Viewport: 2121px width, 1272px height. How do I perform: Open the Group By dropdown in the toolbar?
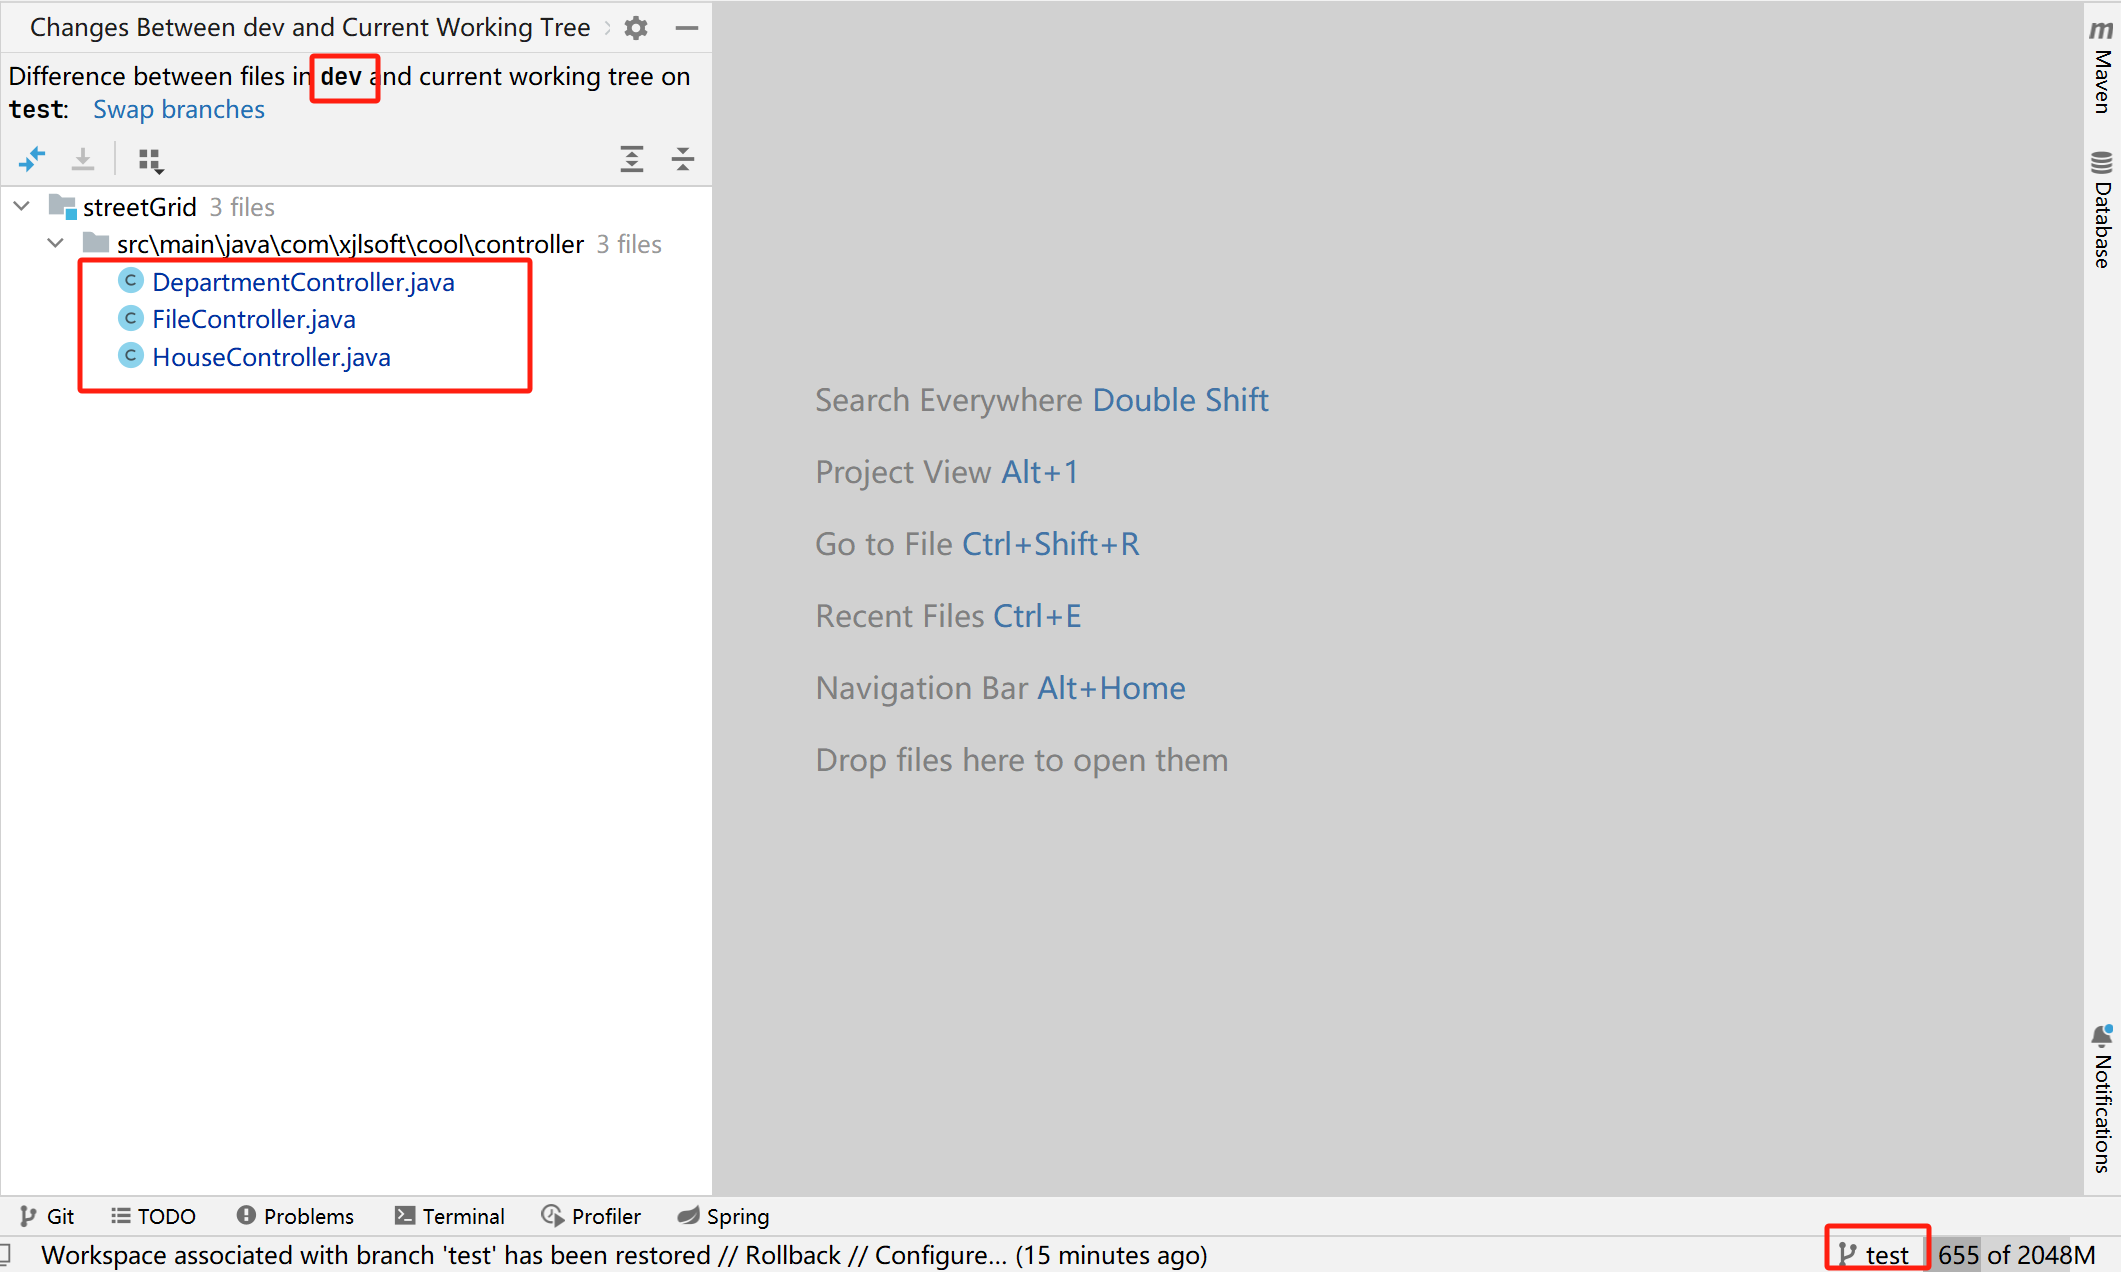coord(150,159)
